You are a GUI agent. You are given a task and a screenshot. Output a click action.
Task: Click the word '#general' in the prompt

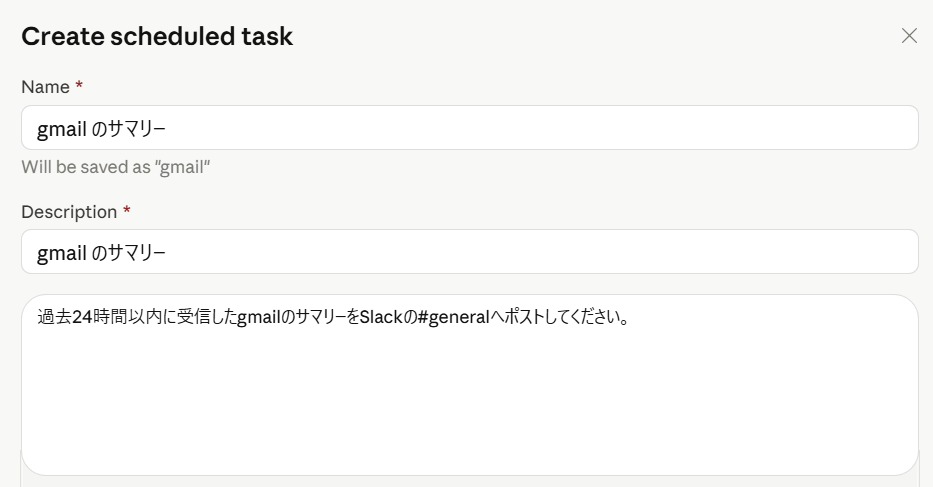click(453, 317)
